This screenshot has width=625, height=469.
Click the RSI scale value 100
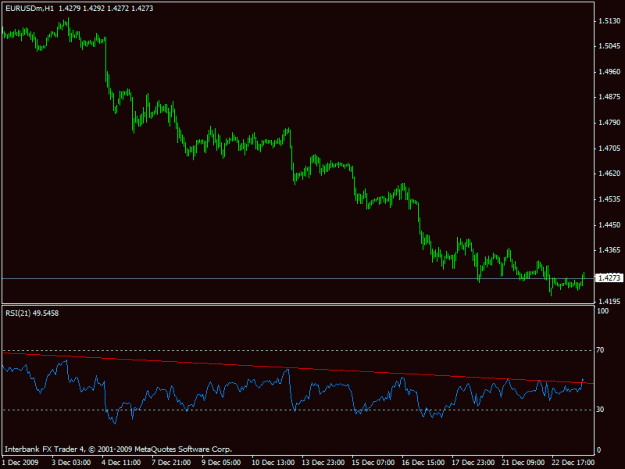click(603, 311)
